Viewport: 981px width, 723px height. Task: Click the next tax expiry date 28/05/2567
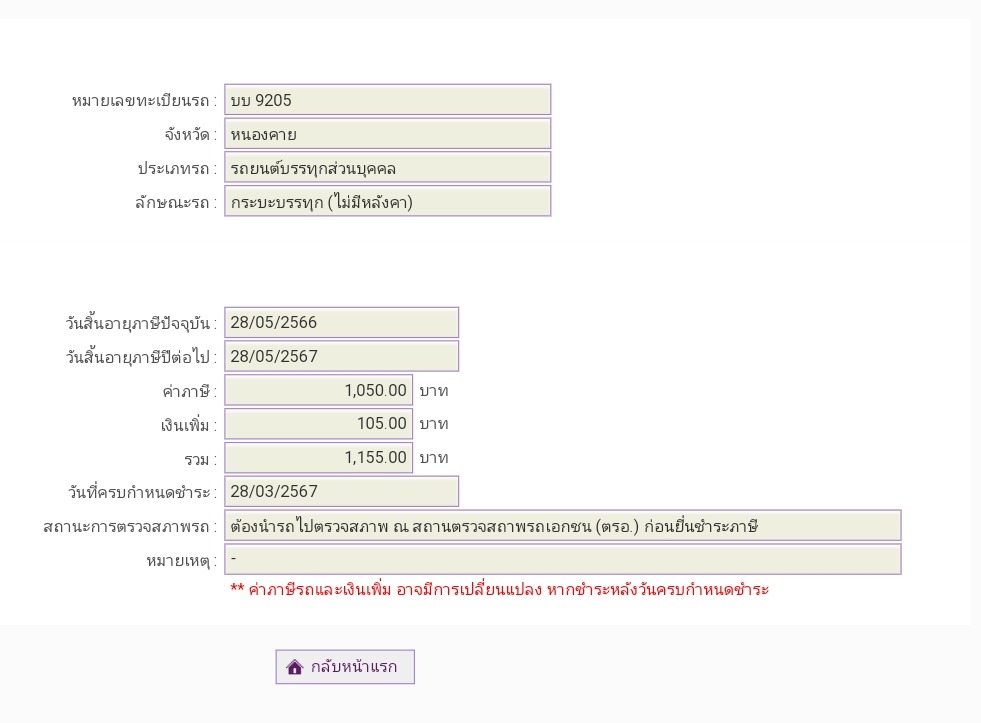pos(342,356)
